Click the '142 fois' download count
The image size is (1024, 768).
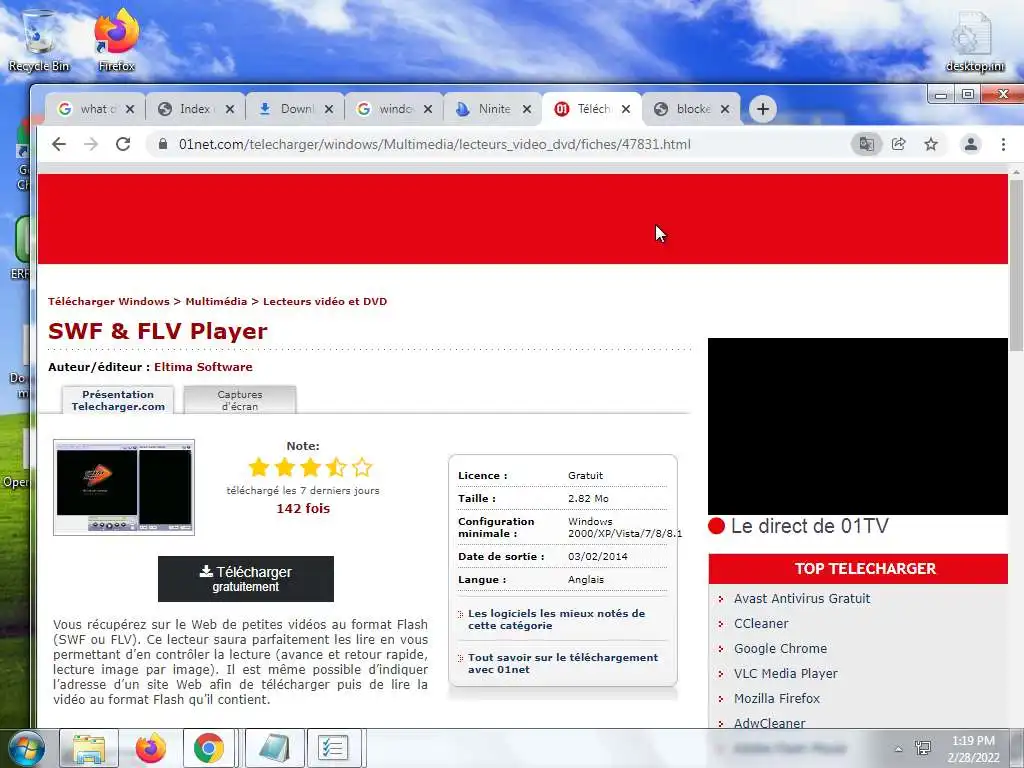303,508
